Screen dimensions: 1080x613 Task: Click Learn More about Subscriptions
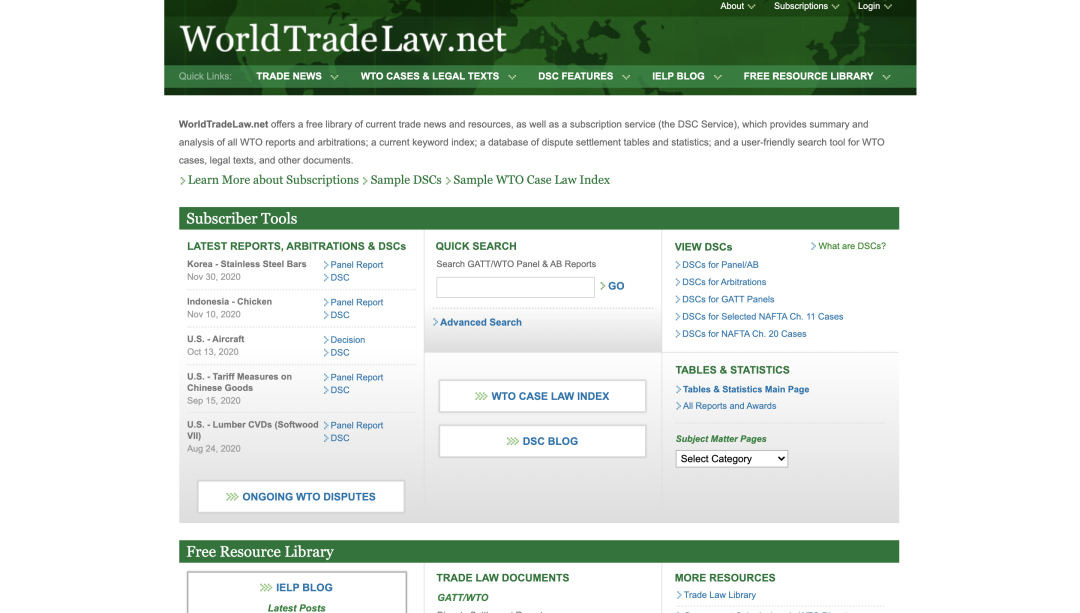(x=272, y=180)
